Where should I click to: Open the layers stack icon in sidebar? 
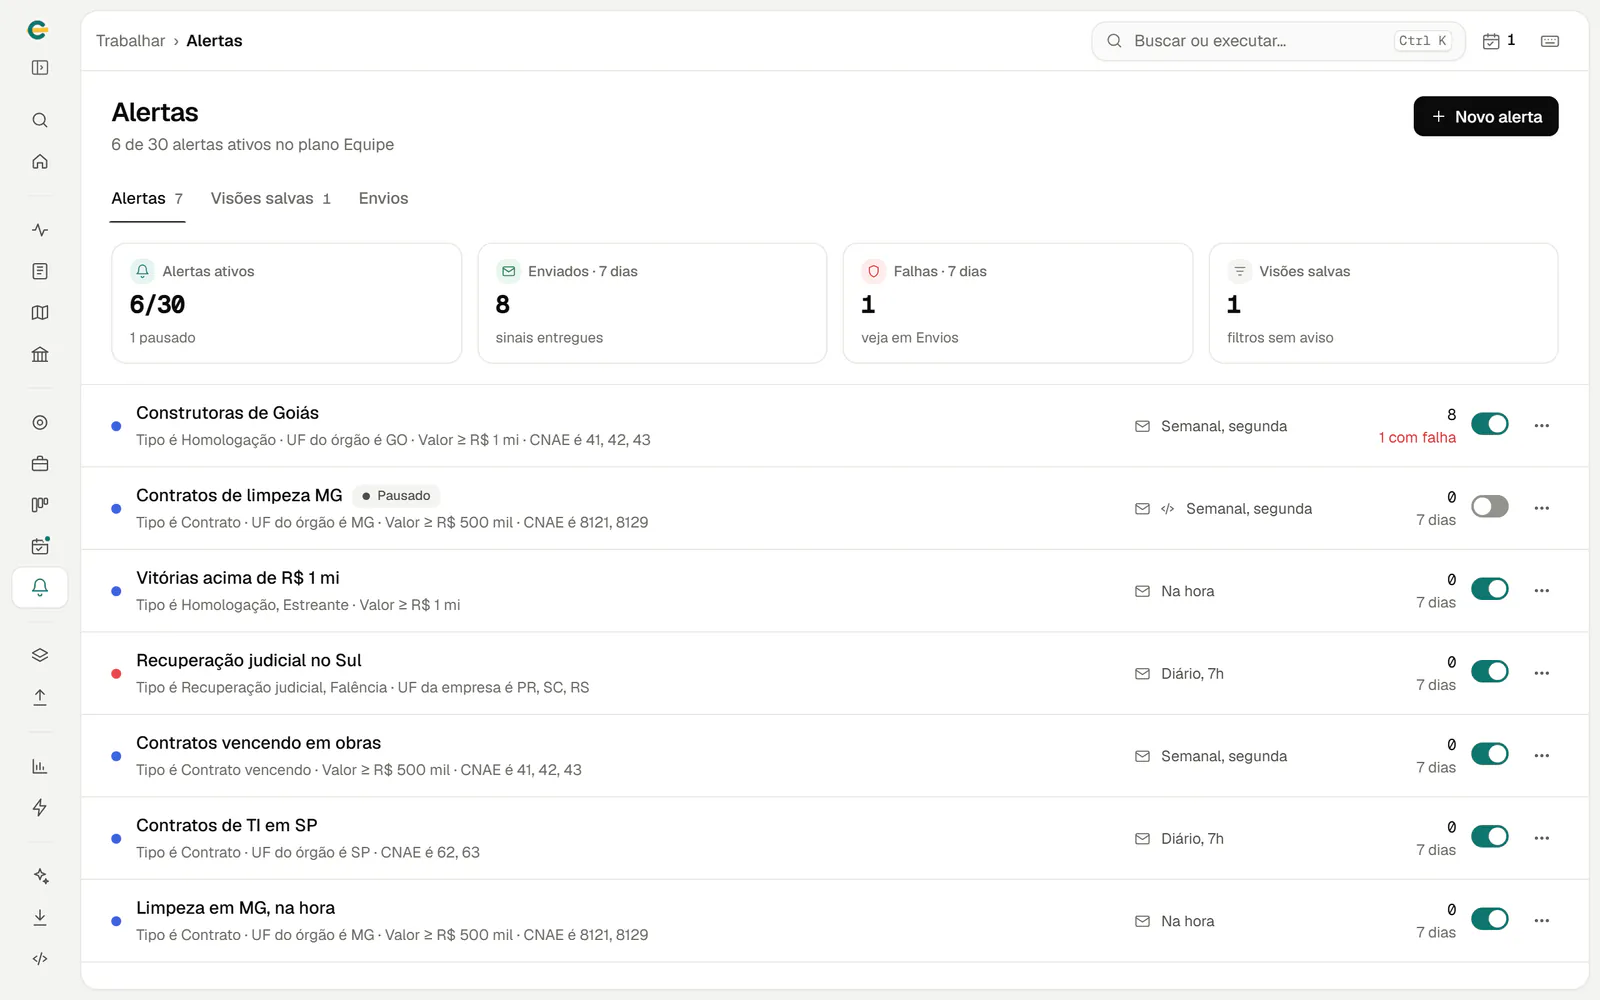pos(40,655)
